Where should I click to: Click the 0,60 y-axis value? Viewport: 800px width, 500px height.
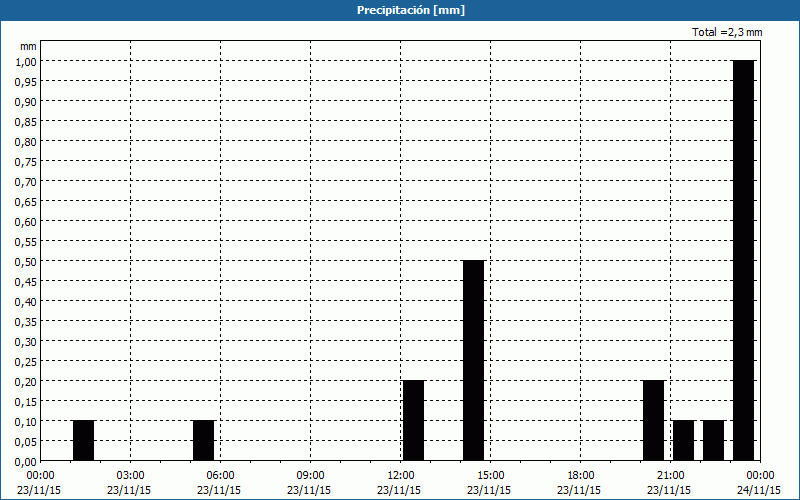click(26, 221)
